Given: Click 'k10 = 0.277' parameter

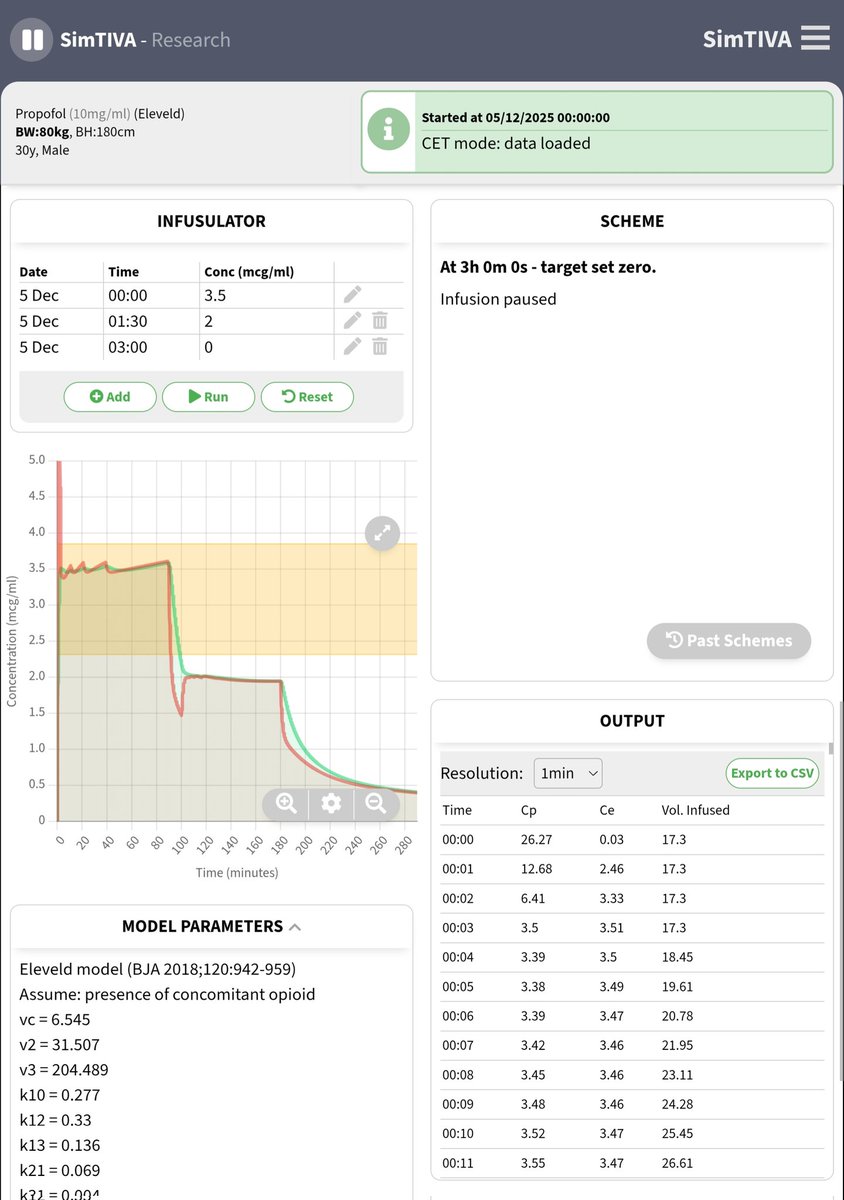Looking at the screenshot, I should 62,1095.
